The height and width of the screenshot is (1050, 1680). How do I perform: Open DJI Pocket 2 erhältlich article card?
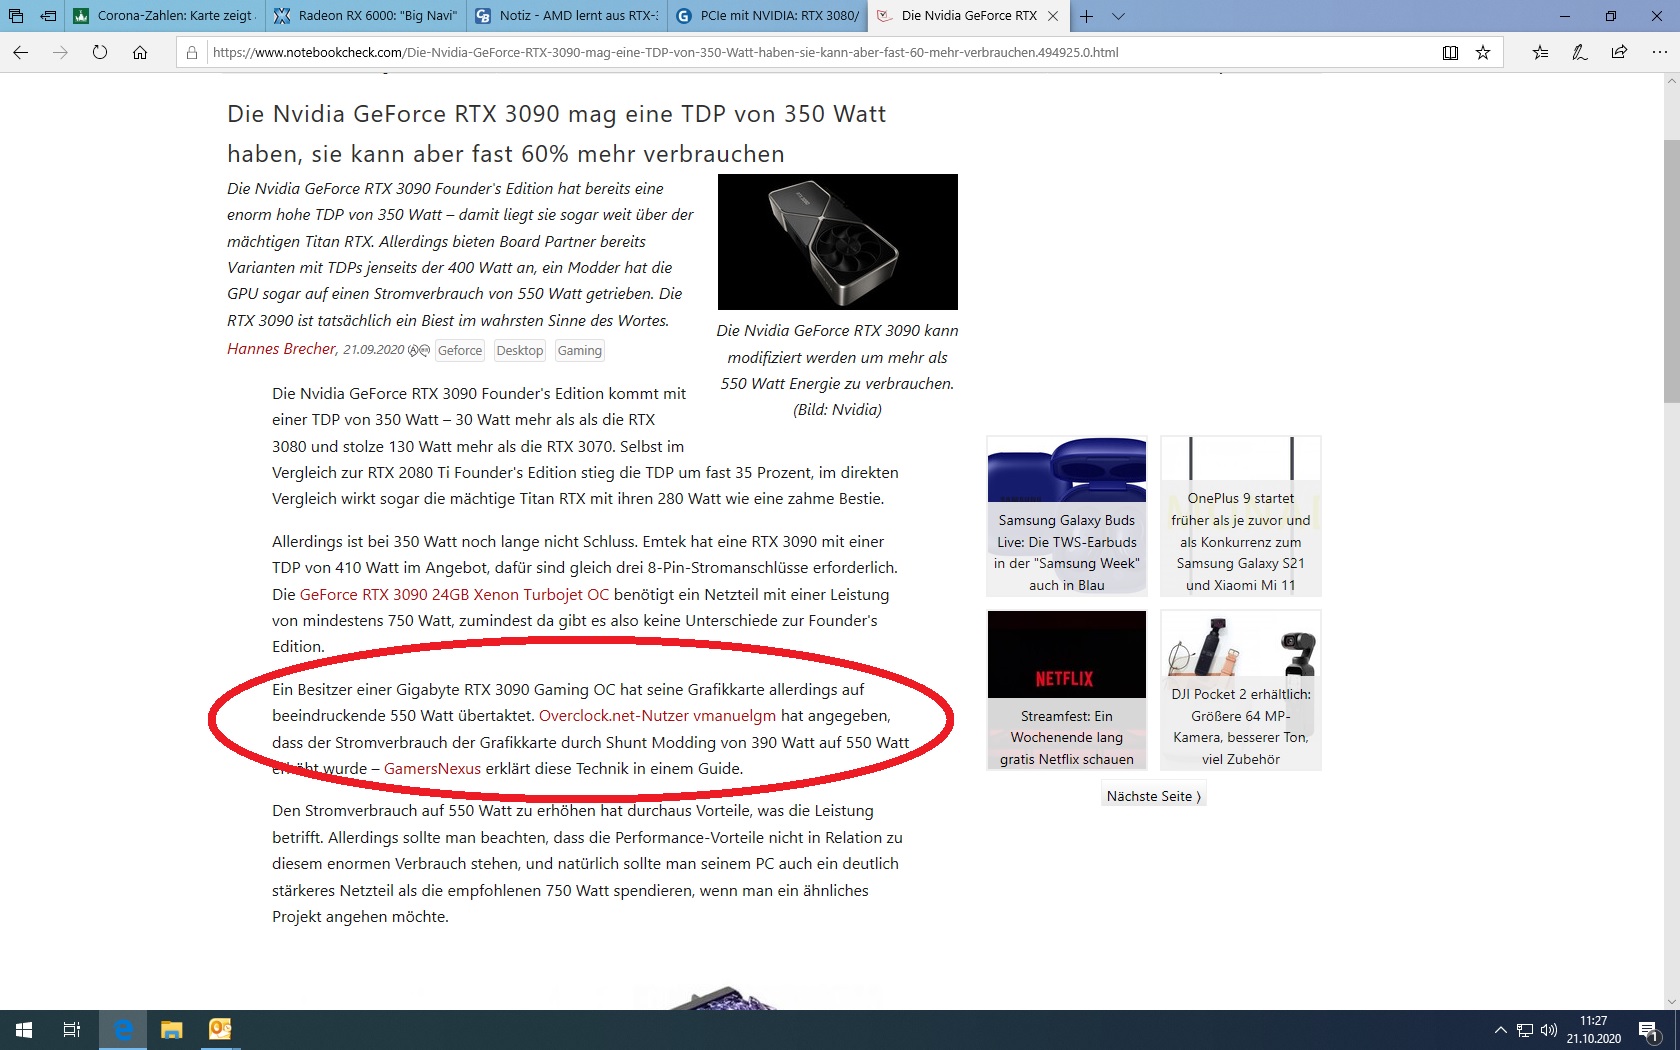1241,690
